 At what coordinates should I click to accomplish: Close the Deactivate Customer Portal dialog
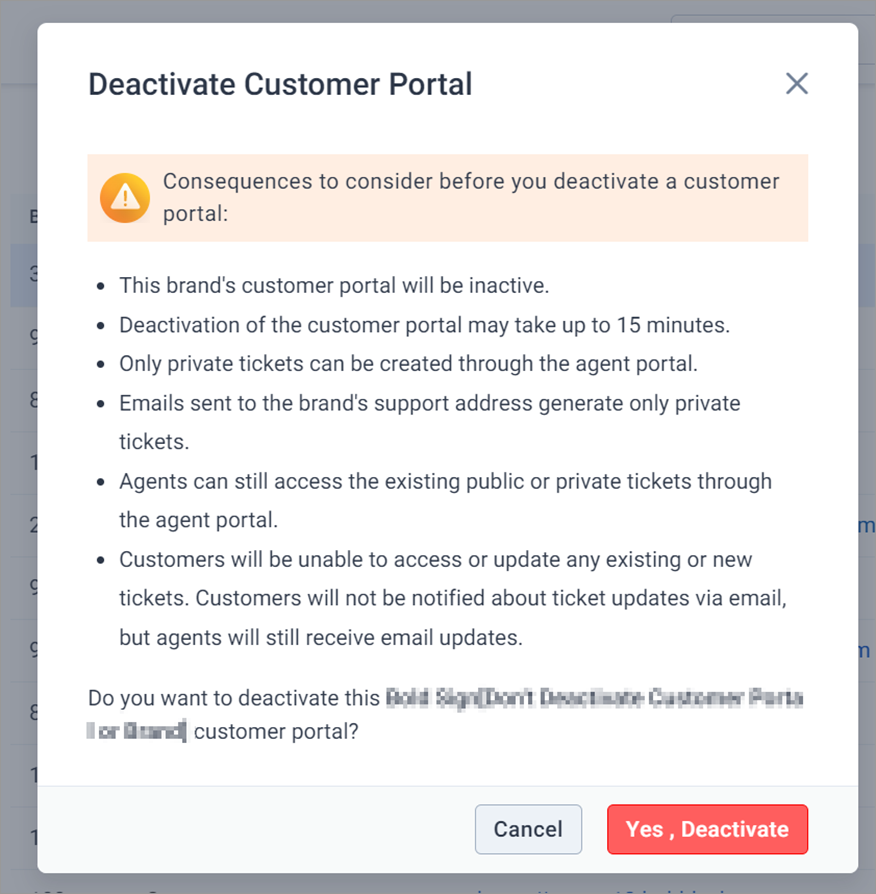[x=796, y=84]
